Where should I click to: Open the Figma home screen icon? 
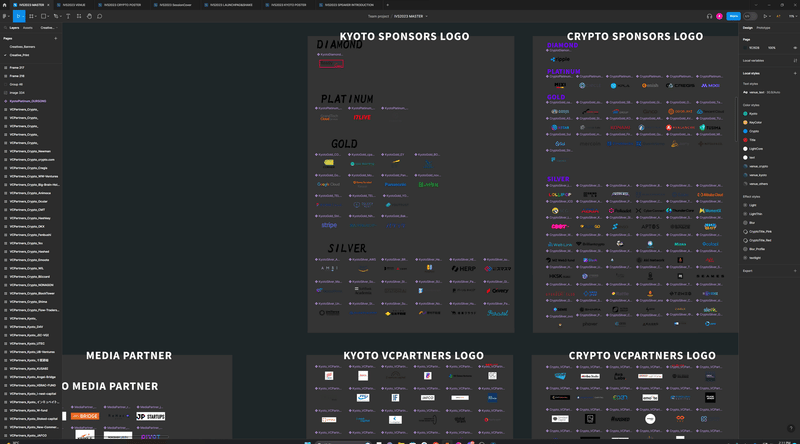[x=5, y=5]
